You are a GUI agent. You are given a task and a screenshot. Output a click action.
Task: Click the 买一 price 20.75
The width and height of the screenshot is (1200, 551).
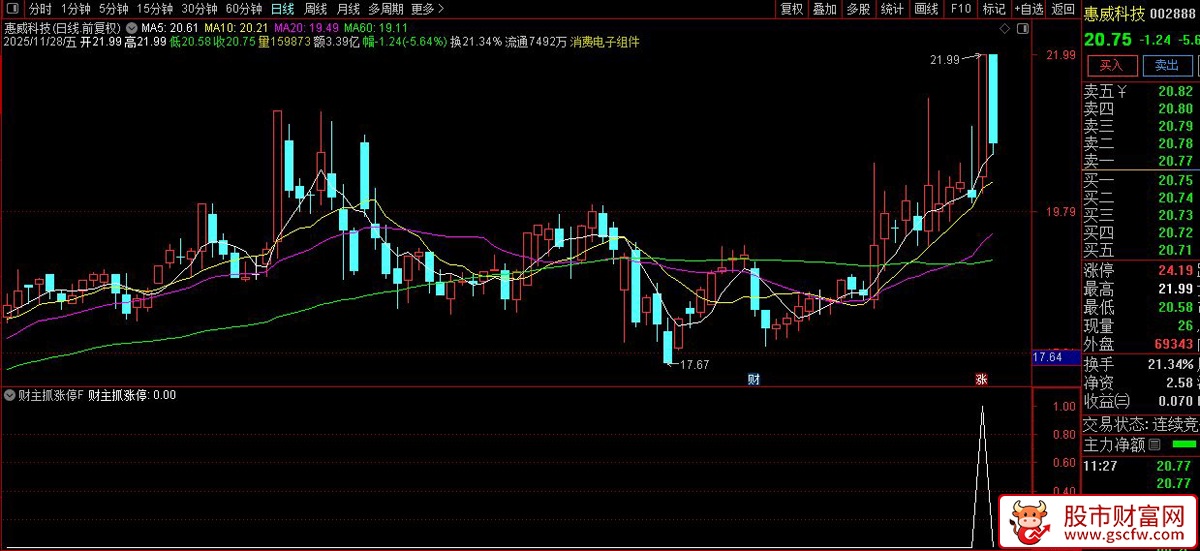pos(1175,180)
